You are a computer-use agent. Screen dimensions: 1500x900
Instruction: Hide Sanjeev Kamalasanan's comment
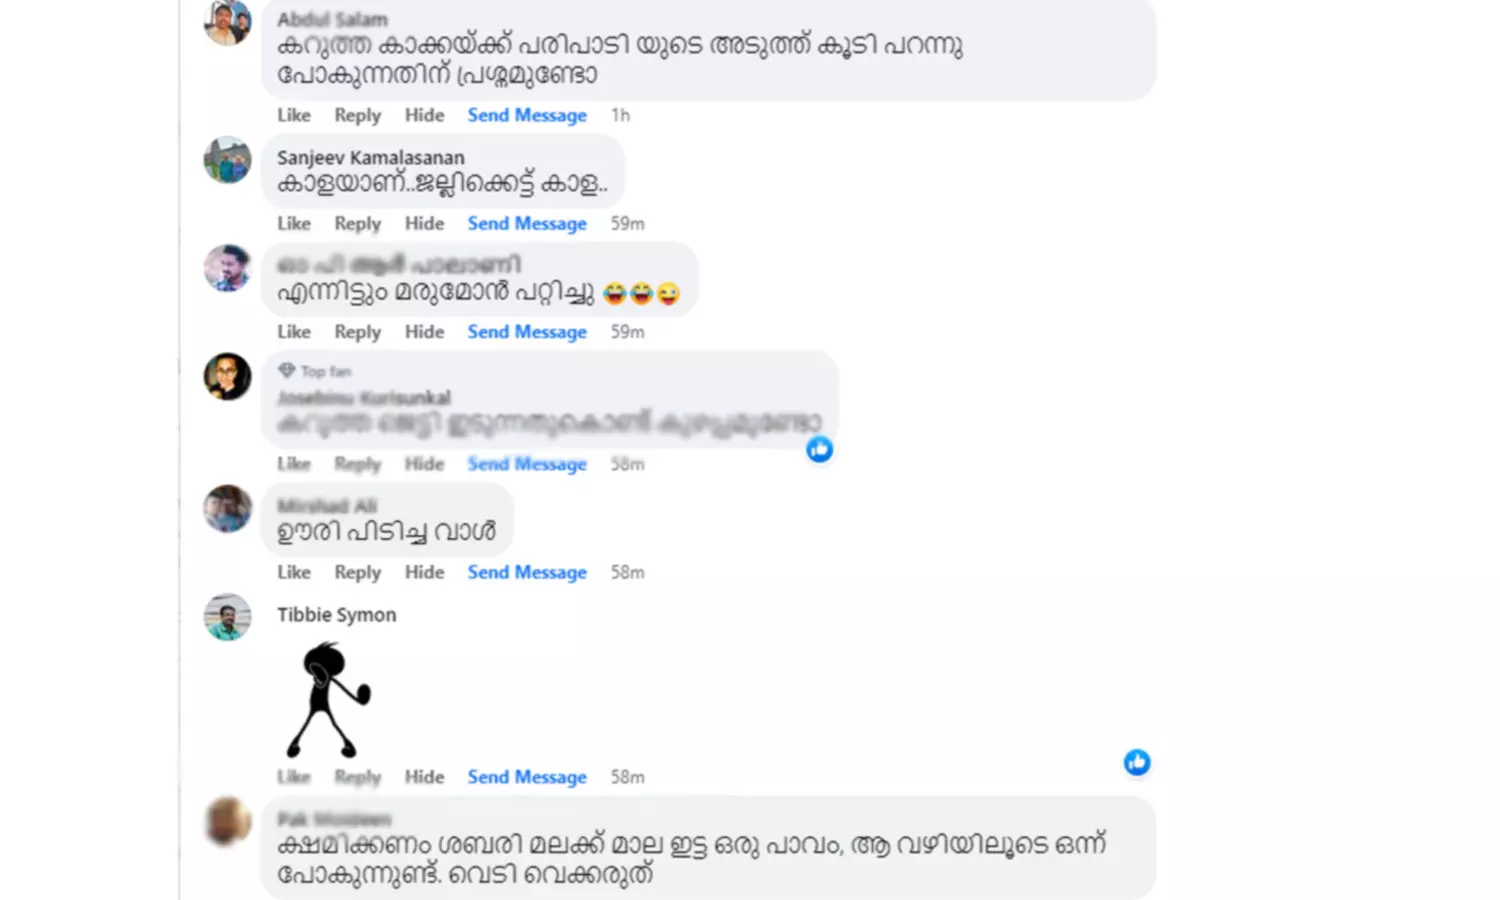click(424, 224)
